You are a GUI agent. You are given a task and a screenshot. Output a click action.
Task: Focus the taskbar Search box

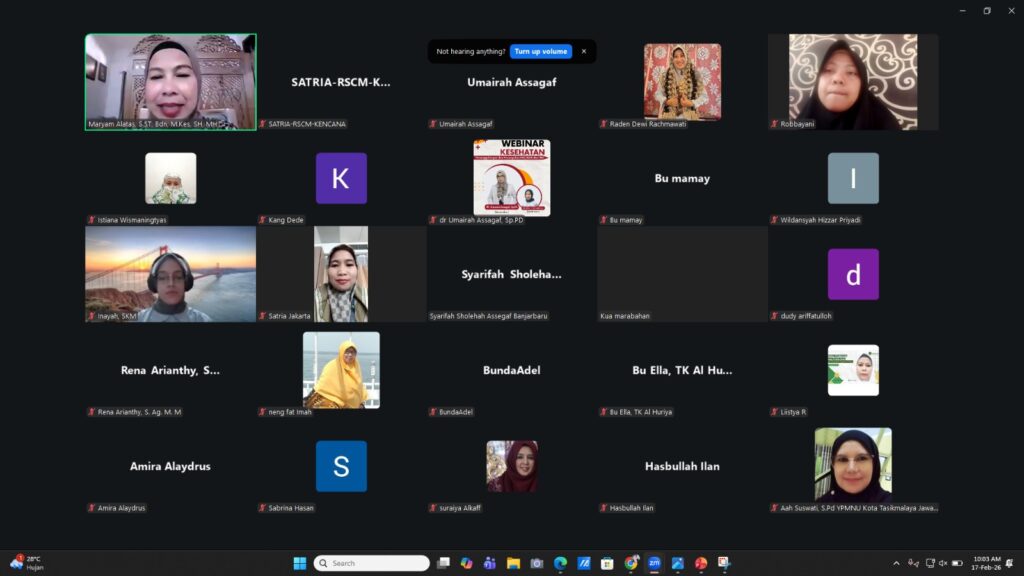coord(372,563)
